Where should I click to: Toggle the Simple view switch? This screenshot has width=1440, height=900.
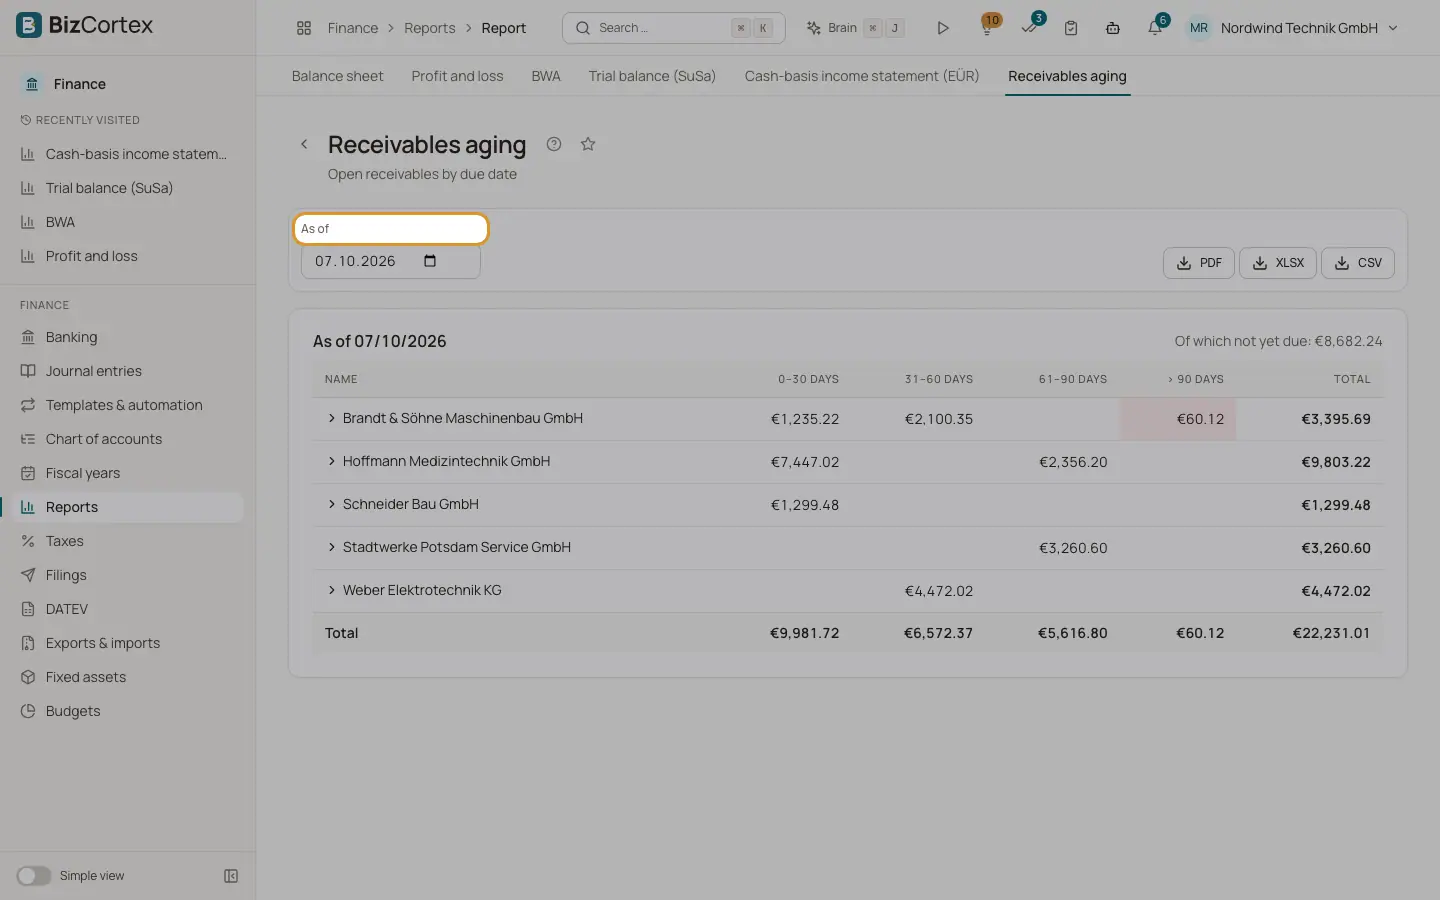pyautogui.click(x=33, y=876)
